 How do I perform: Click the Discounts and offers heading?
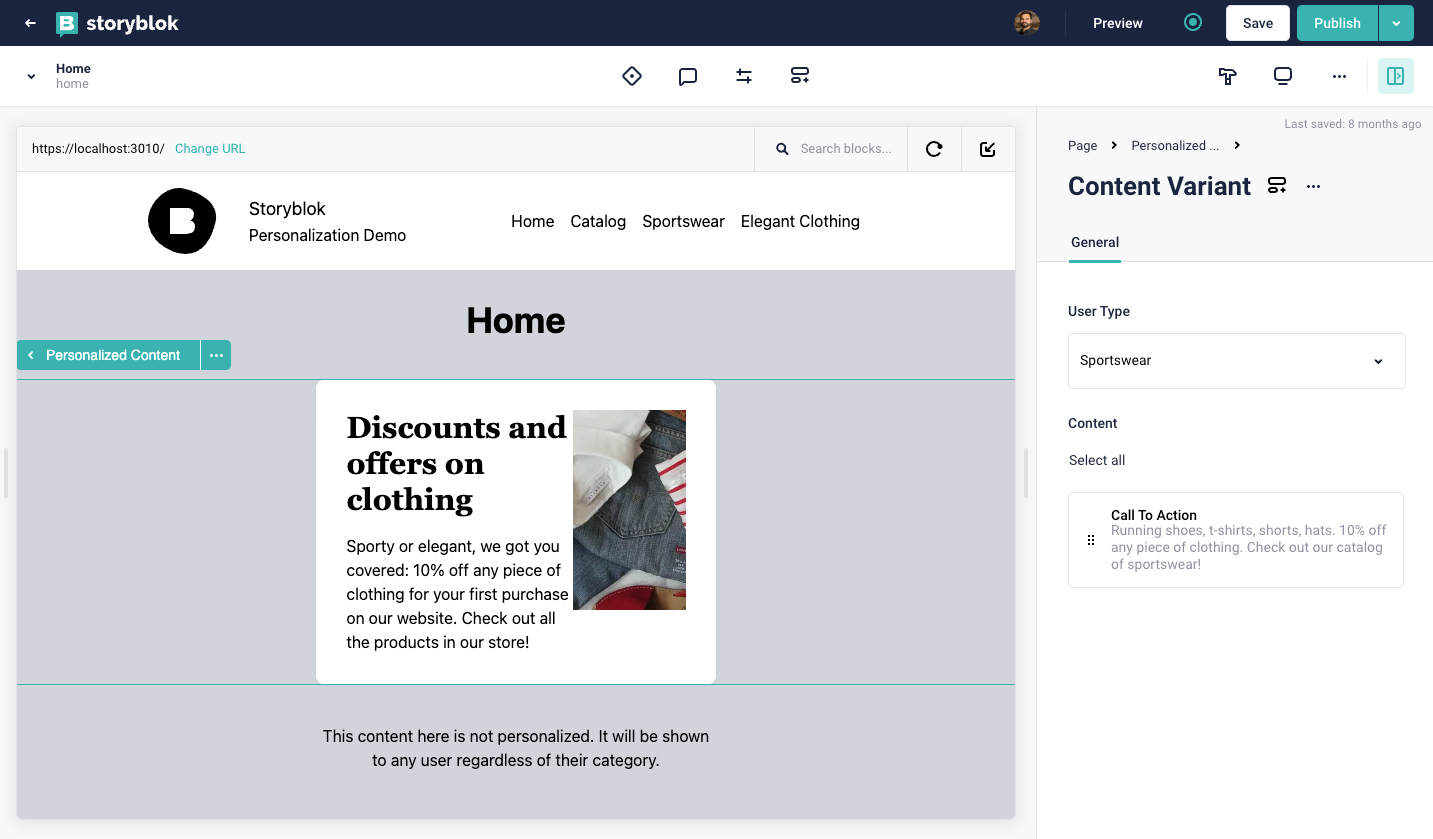(456, 463)
